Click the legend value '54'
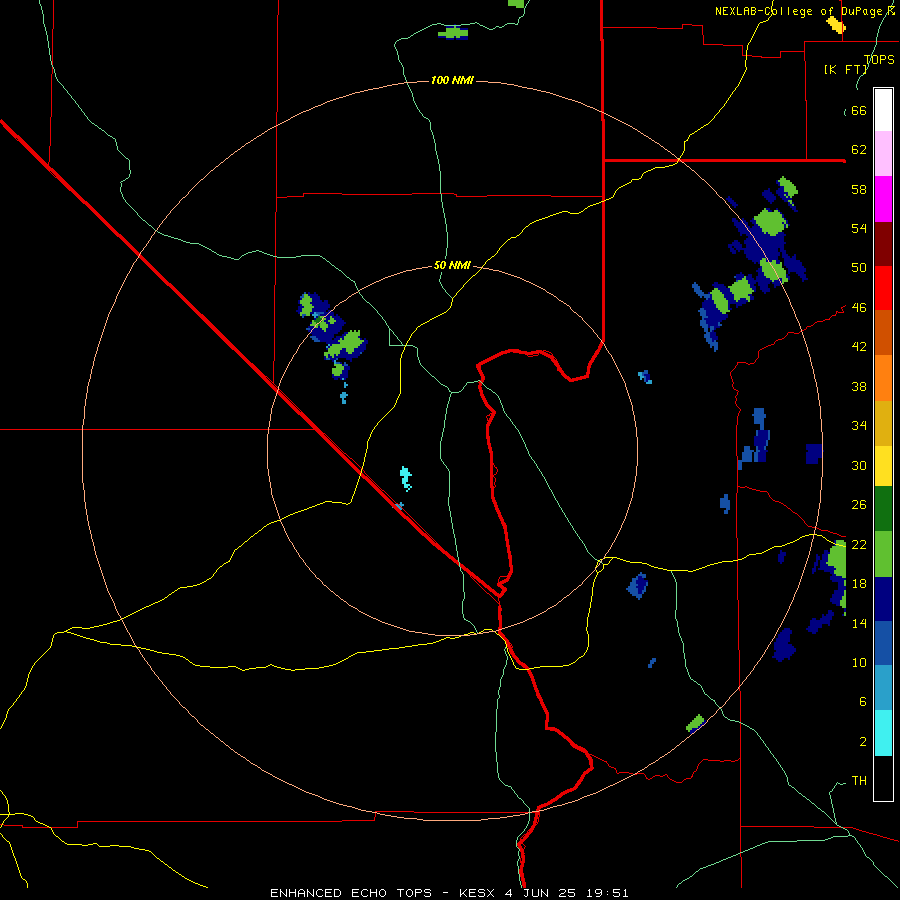900x900 pixels. (859, 228)
